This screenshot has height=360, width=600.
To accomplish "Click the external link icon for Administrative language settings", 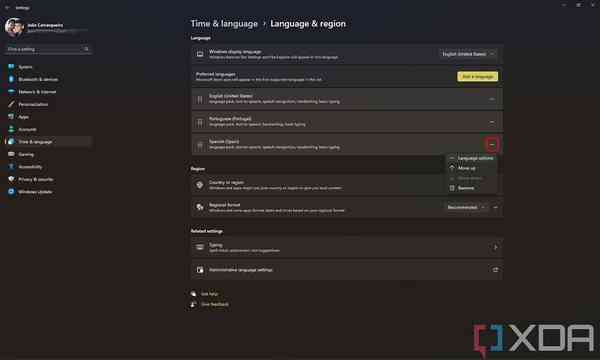I will [x=495, y=270].
